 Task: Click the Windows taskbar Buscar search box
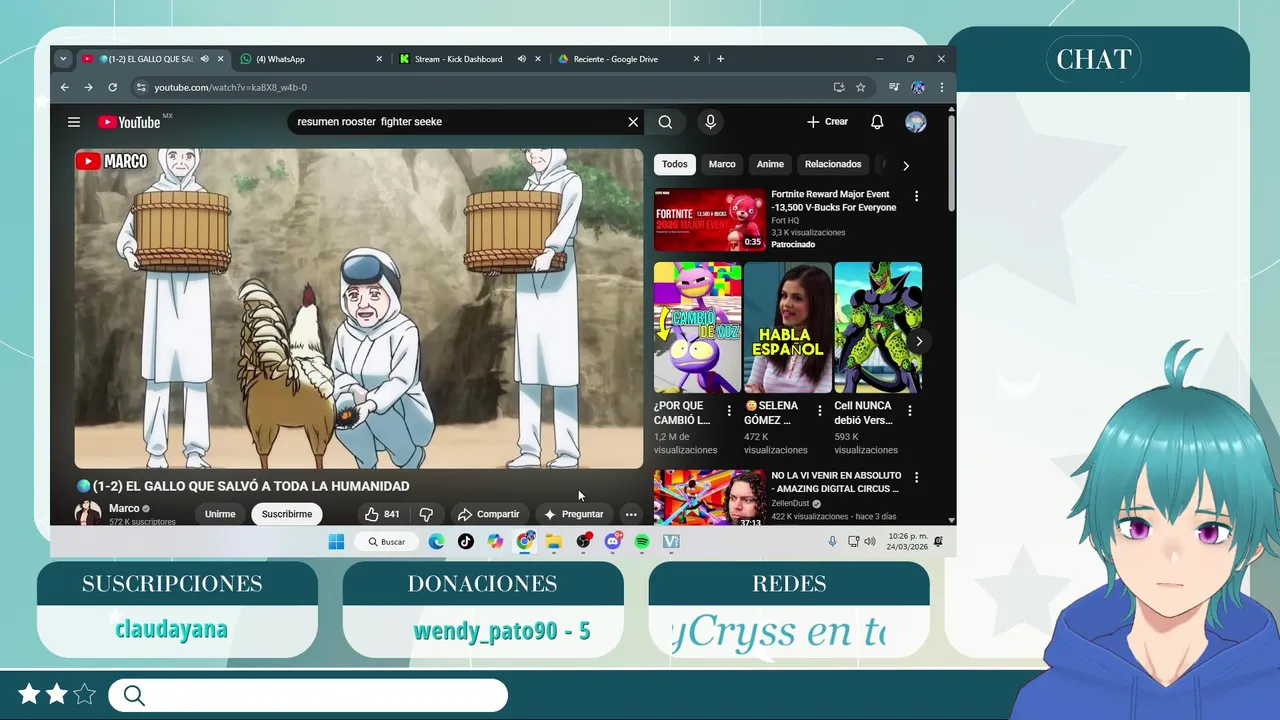click(x=386, y=541)
